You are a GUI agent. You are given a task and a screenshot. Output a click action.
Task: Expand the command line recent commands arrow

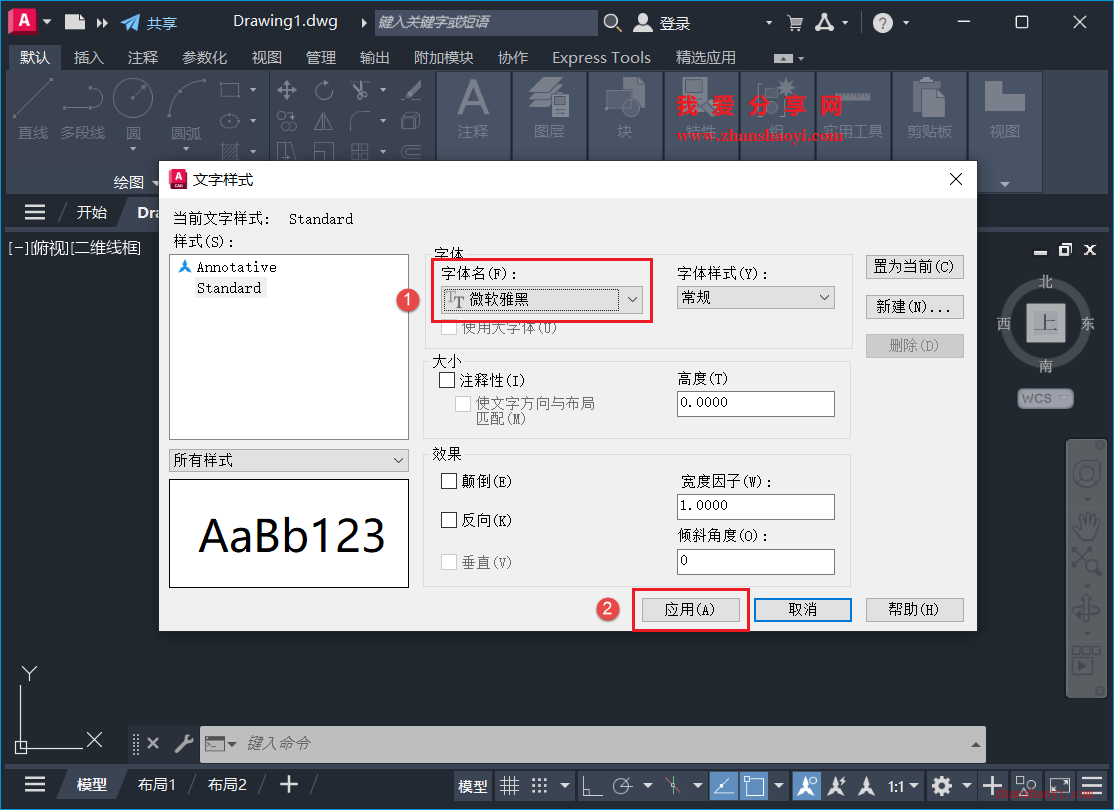pyautogui.click(x=975, y=745)
